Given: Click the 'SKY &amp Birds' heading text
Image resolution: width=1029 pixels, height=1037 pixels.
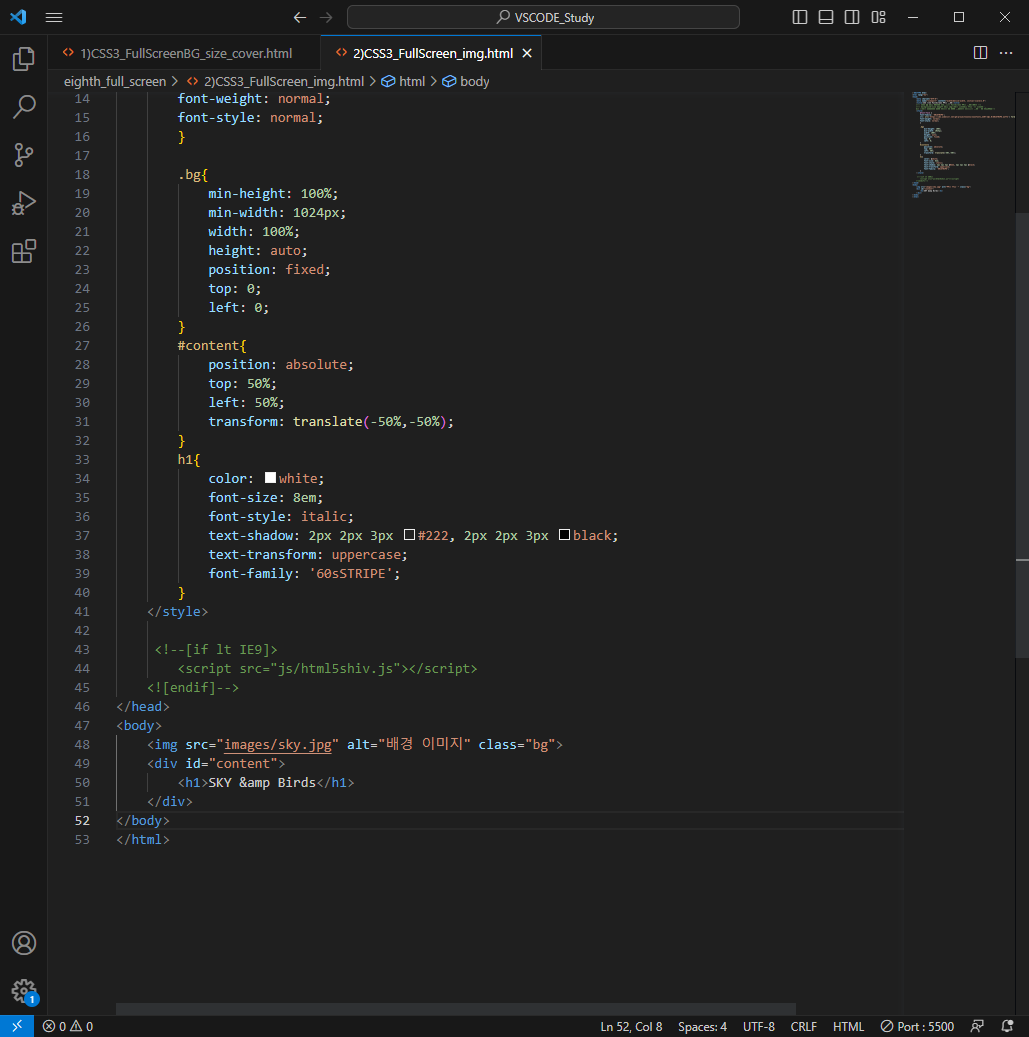Looking at the screenshot, I should [x=262, y=782].
